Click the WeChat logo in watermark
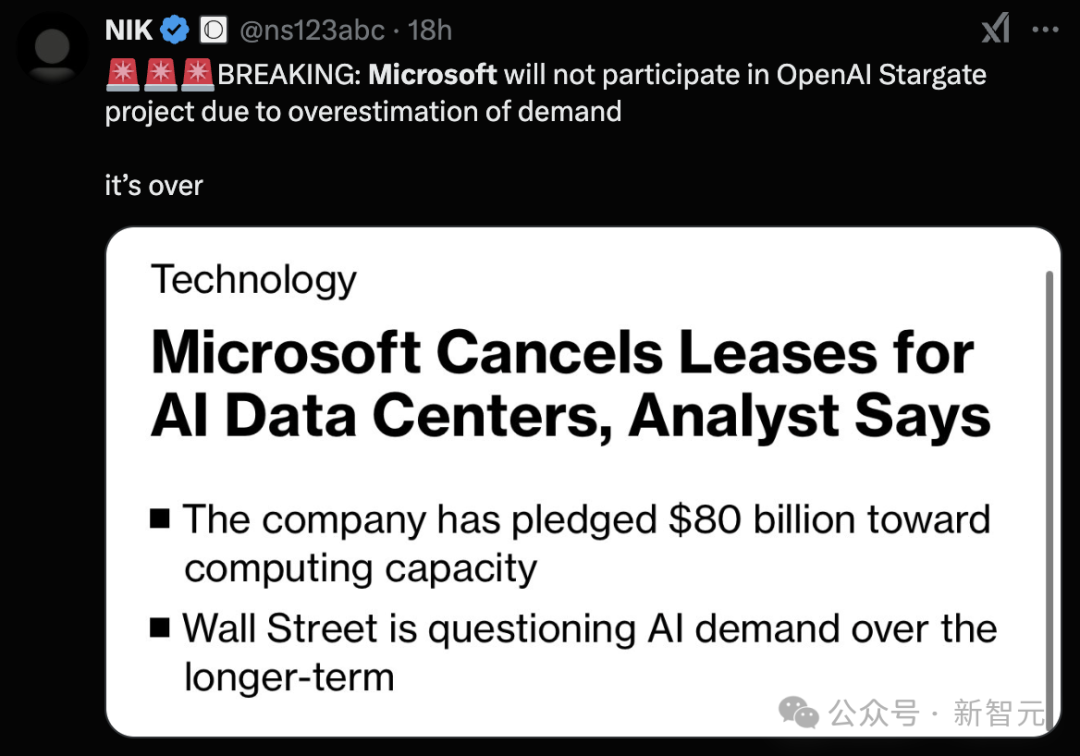The height and width of the screenshot is (756, 1080). [799, 713]
